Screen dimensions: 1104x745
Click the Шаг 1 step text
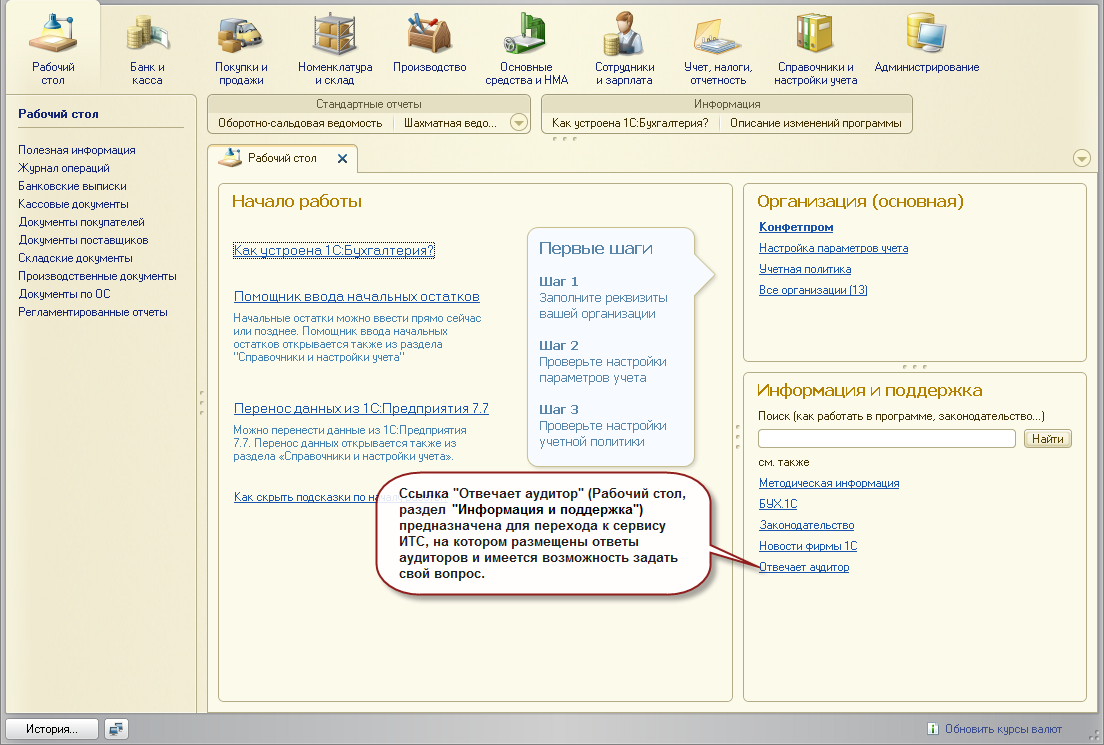[x=558, y=282]
